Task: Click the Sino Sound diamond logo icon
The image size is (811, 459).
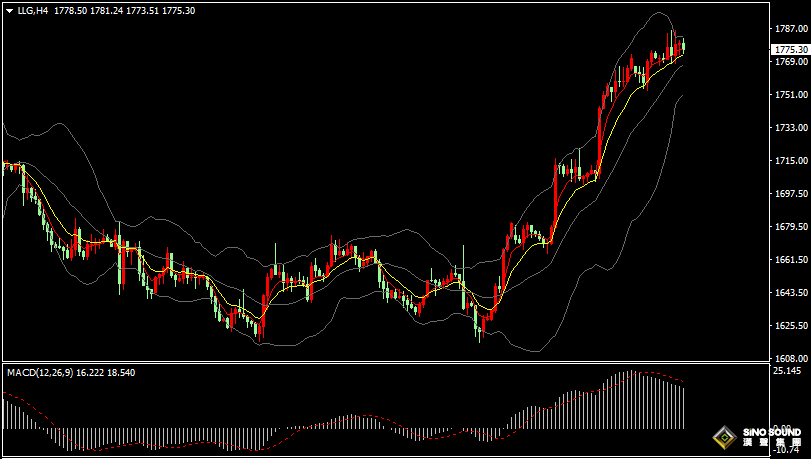Action: (724, 437)
